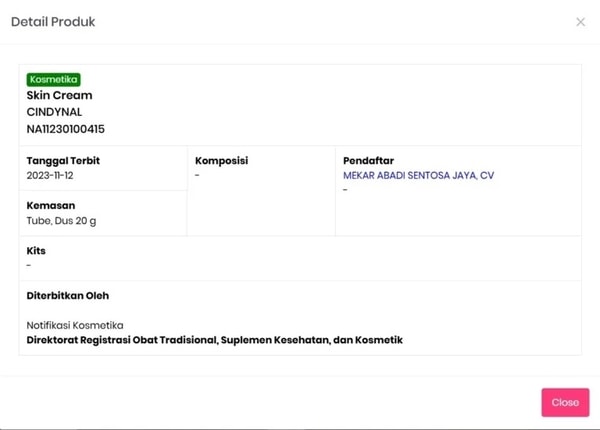Click registration number NA11230100415
This screenshot has width=600, height=430.
click(x=65, y=129)
